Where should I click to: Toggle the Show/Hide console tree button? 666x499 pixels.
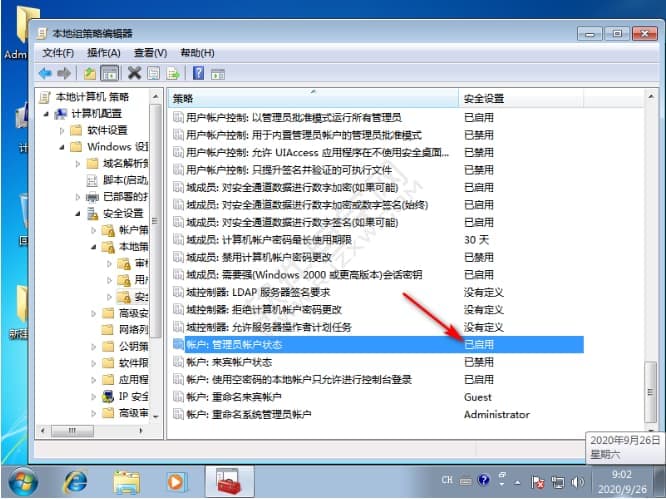point(110,73)
